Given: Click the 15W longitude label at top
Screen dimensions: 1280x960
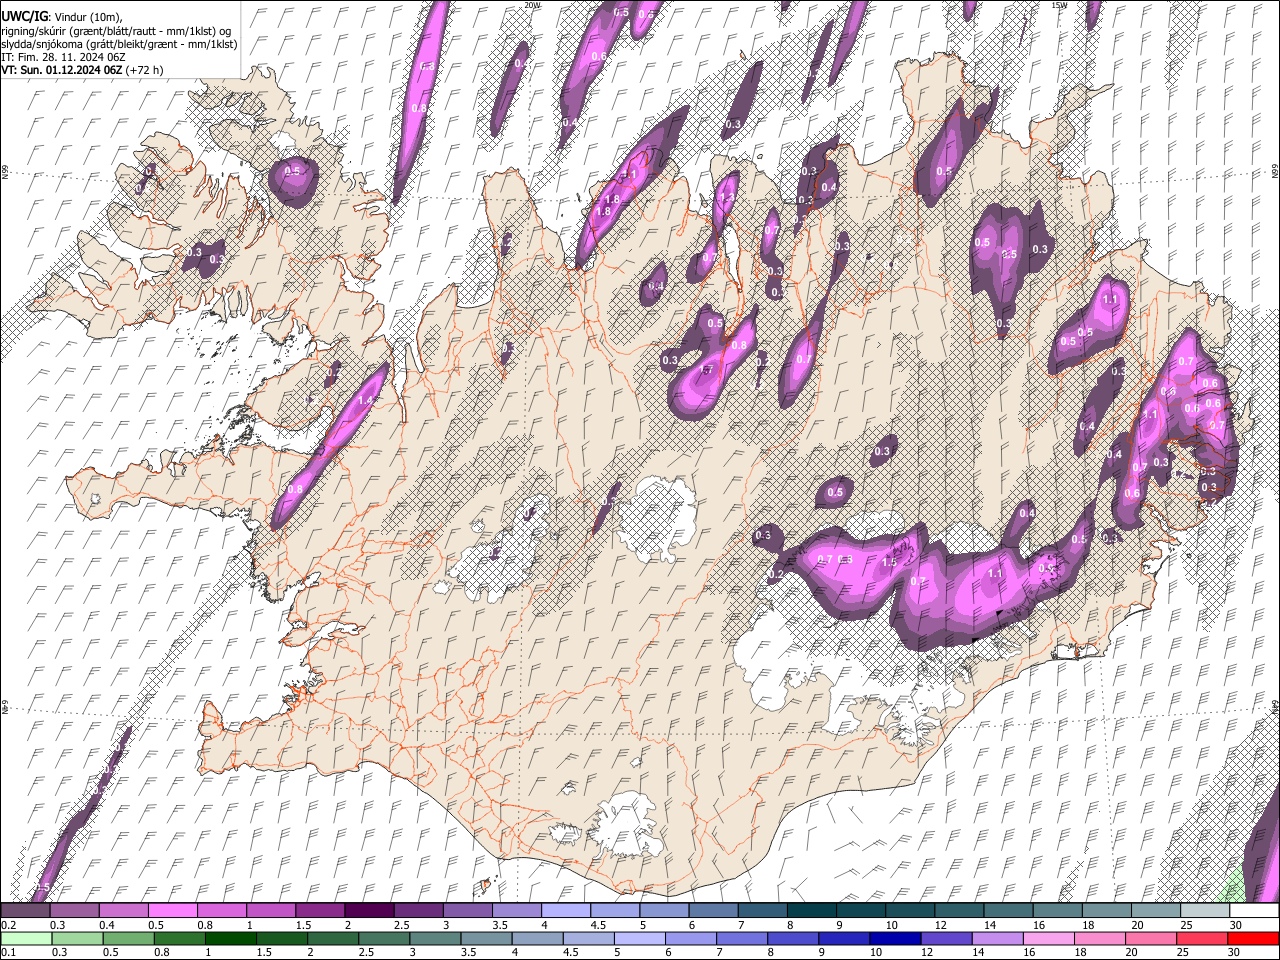Looking at the screenshot, I should [x=1059, y=5].
